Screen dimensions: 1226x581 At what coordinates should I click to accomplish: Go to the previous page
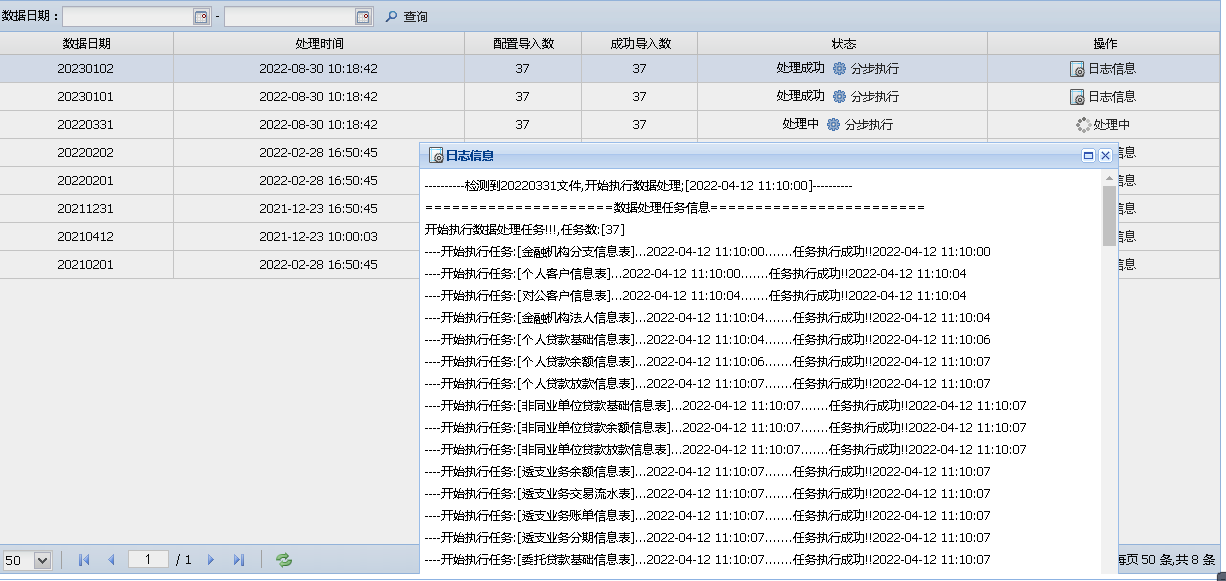(111, 560)
